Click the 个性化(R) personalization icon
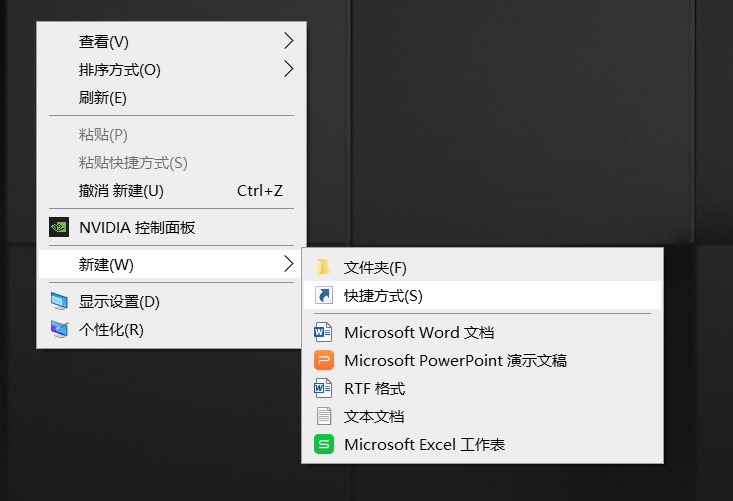733x501 pixels. [x=59, y=329]
